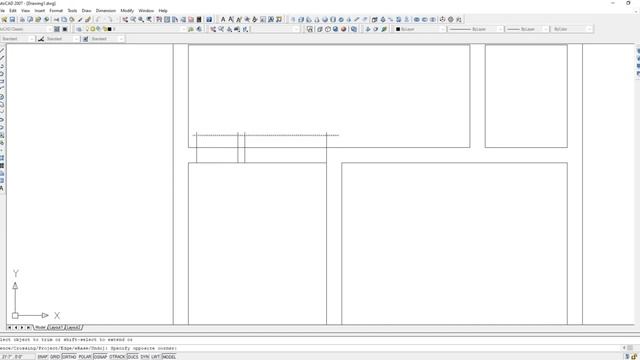This screenshot has width=640, height=360.
Task: Select the Zoom Window tool
Action: click(x=141, y=19)
